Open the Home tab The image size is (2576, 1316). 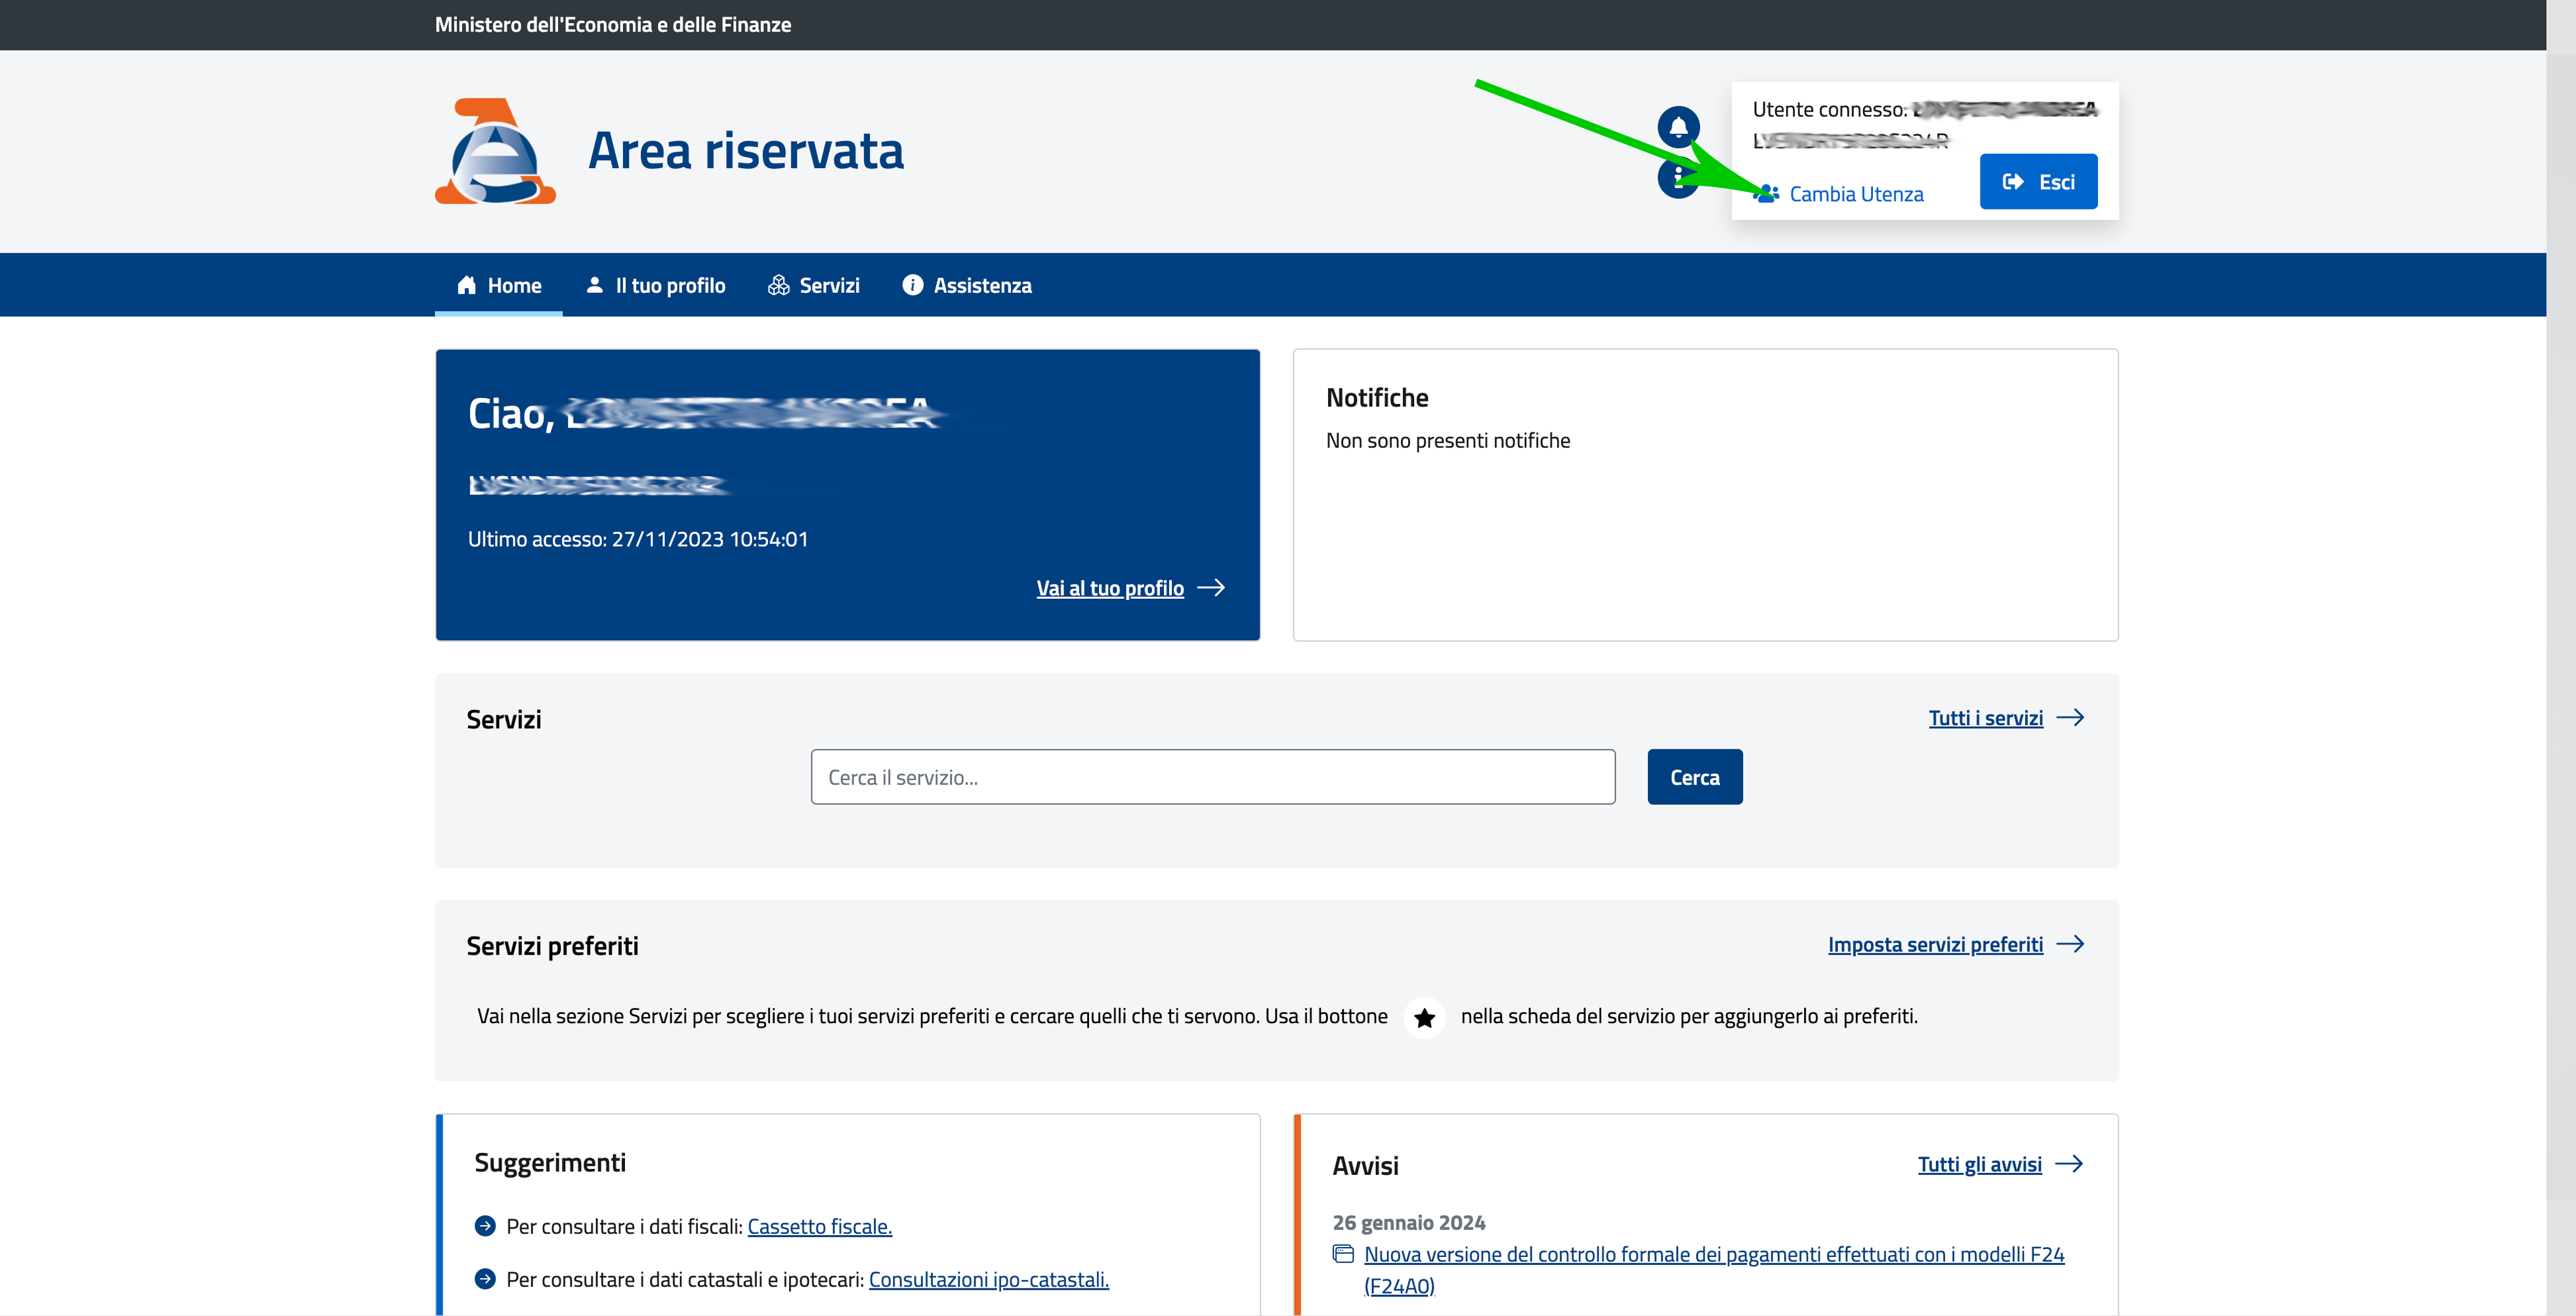499,286
